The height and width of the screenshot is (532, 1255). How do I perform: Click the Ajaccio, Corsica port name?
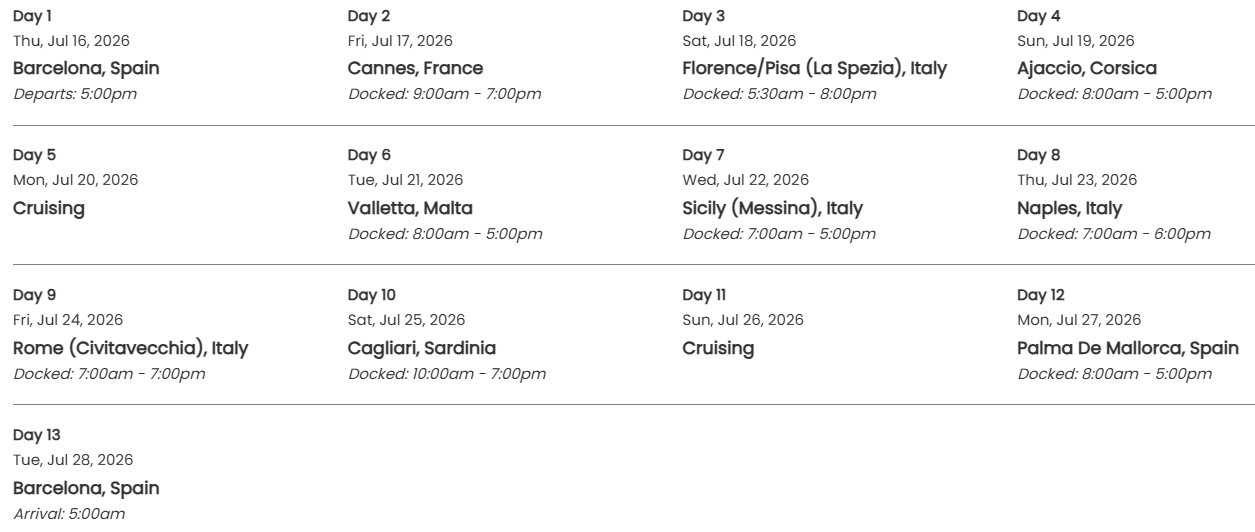click(x=1087, y=68)
